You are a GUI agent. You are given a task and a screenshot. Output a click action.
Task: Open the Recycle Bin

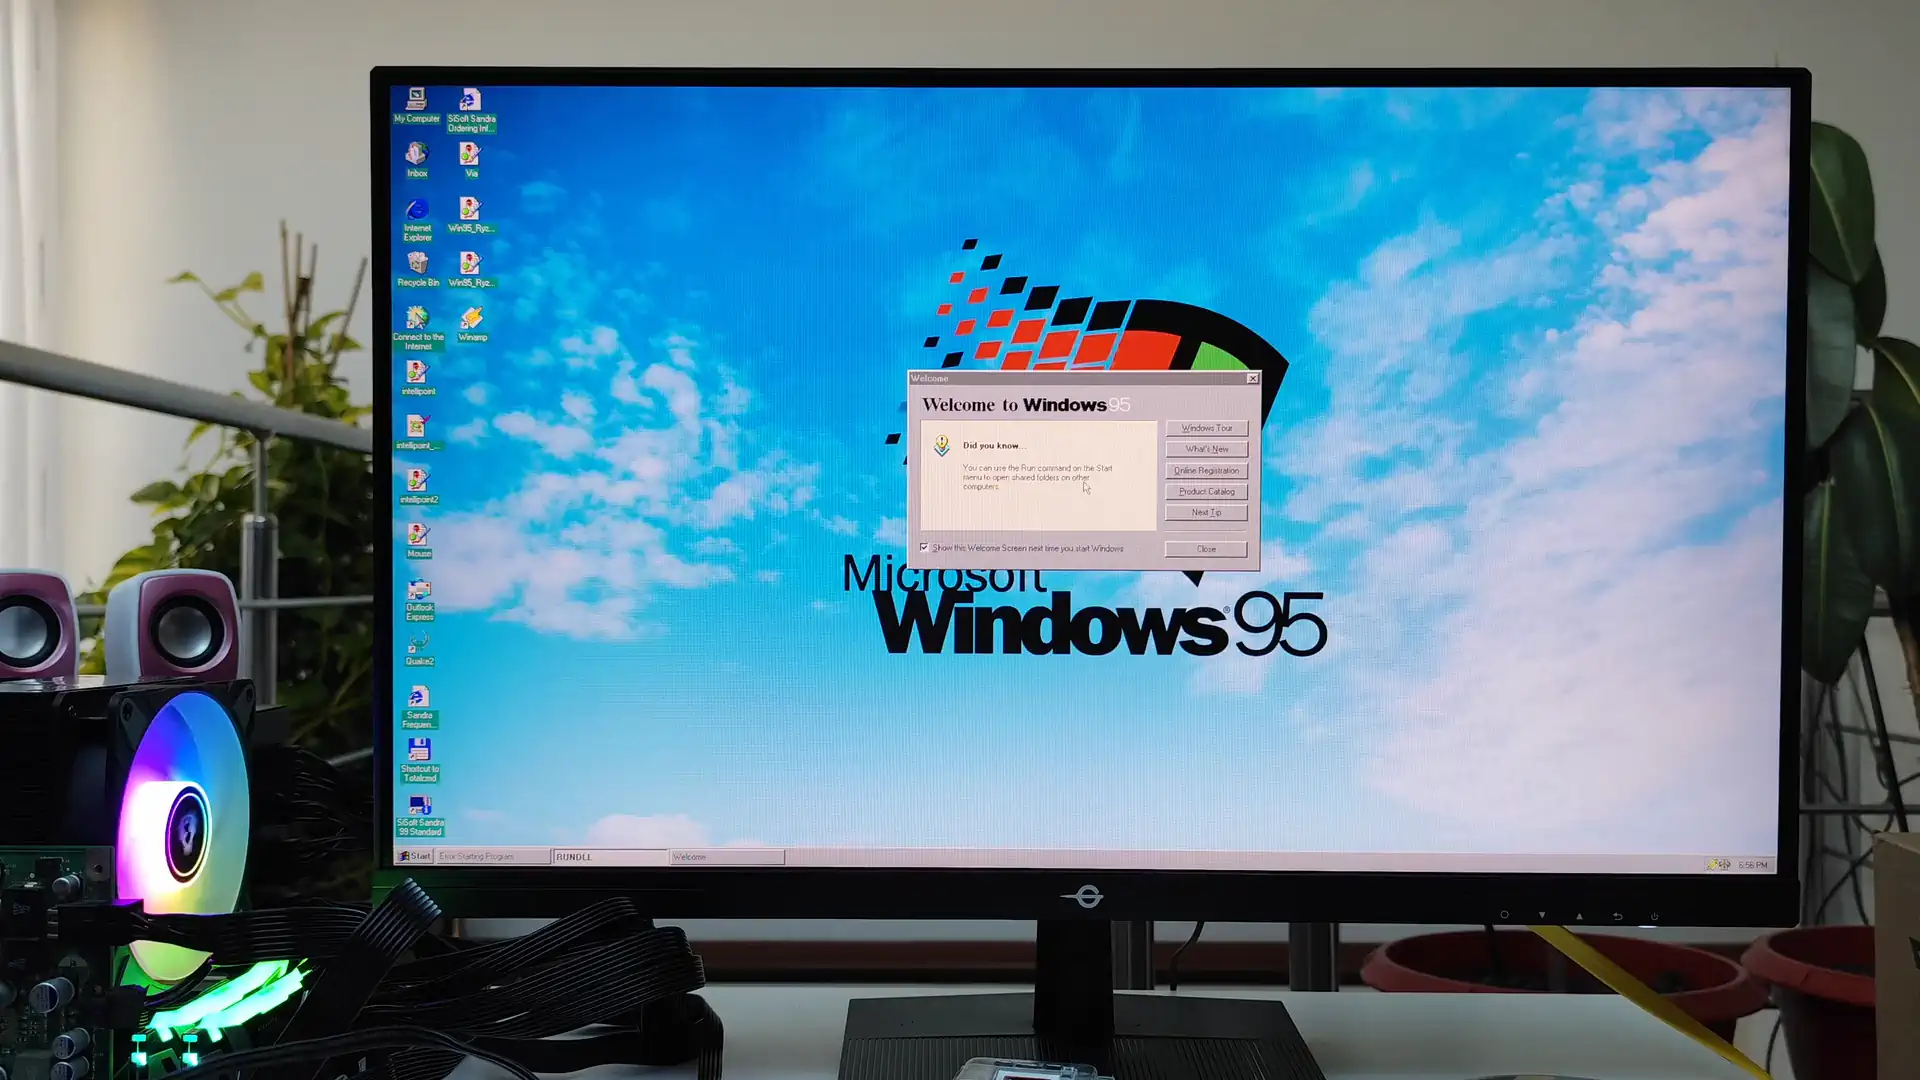coord(418,269)
